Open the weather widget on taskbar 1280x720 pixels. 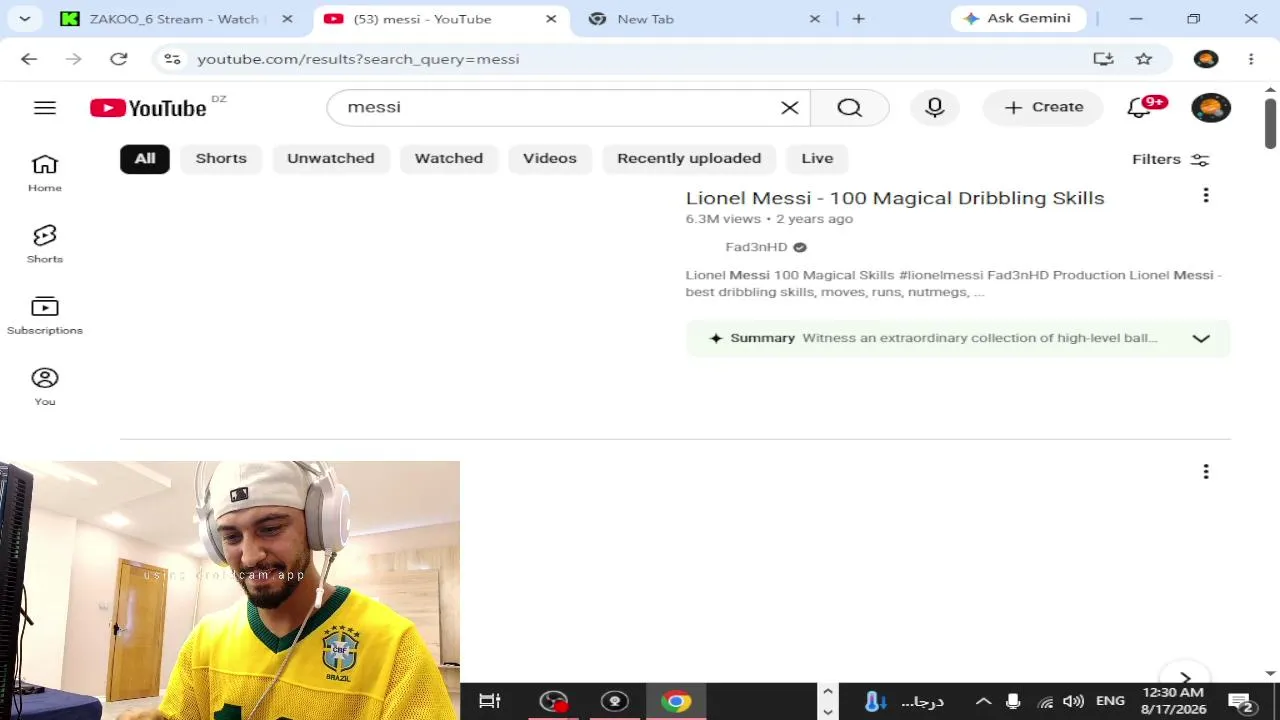(905, 701)
